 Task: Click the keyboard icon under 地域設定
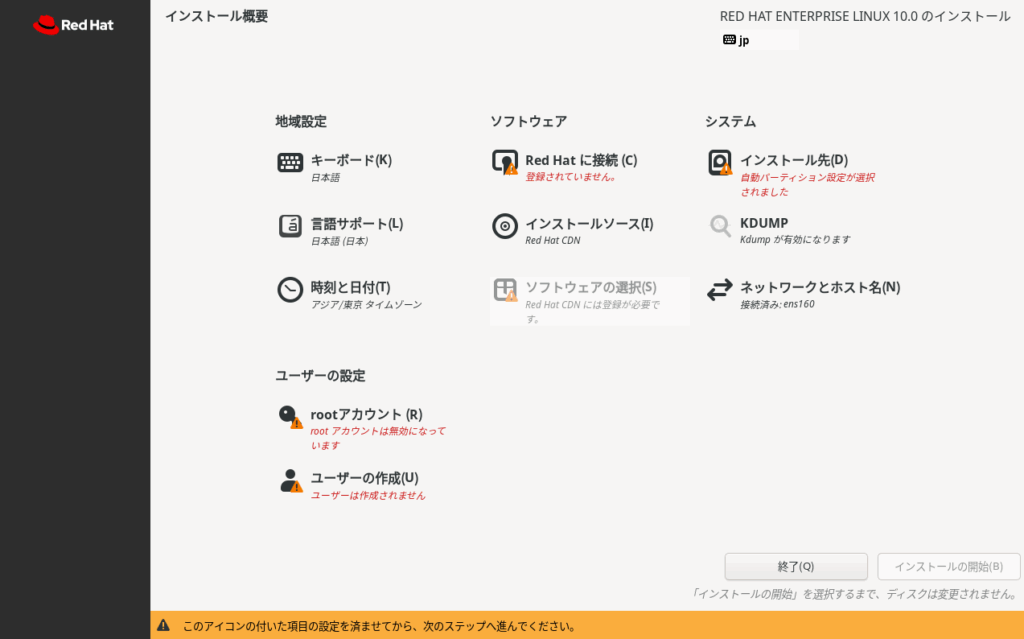(x=290, y=163)
